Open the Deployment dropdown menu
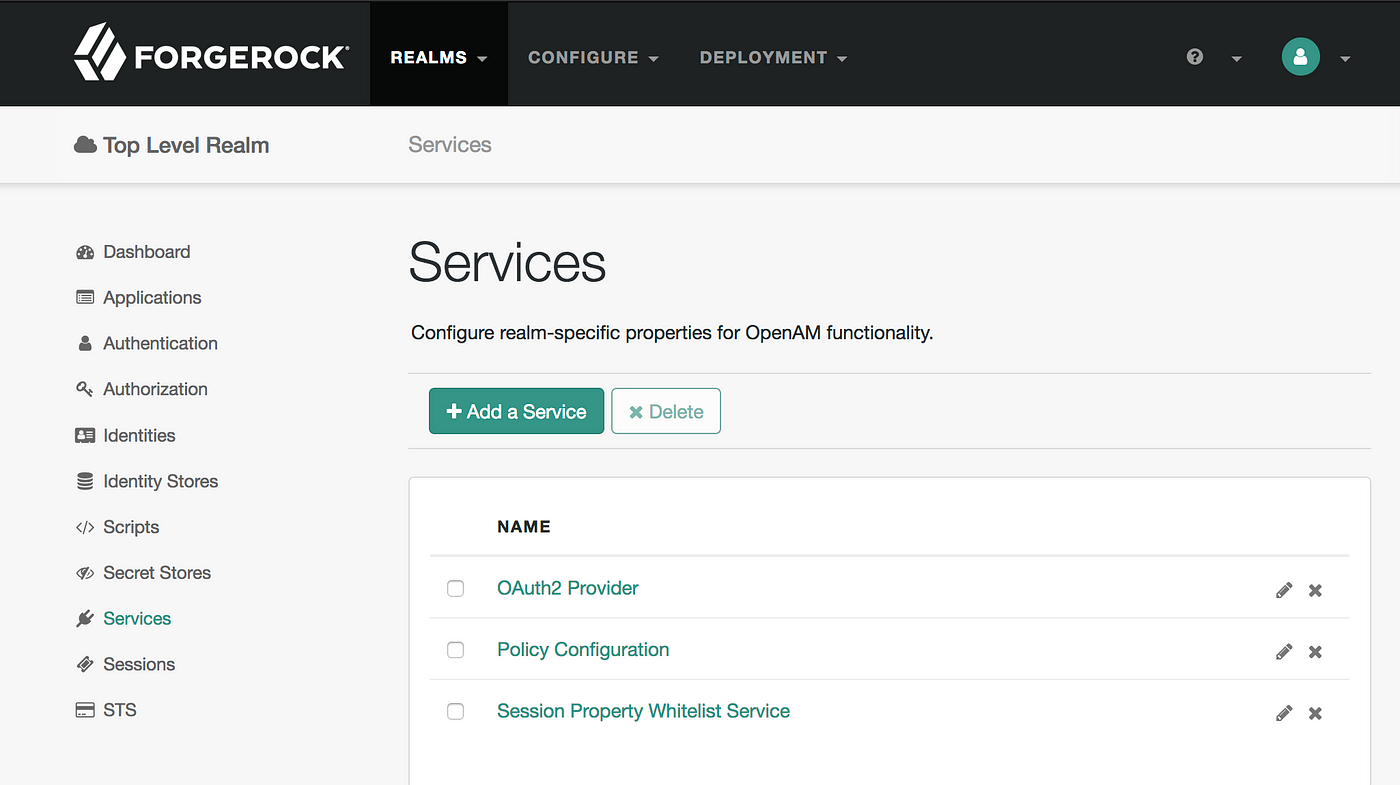 pyautogui.click(x=773, y=57)
